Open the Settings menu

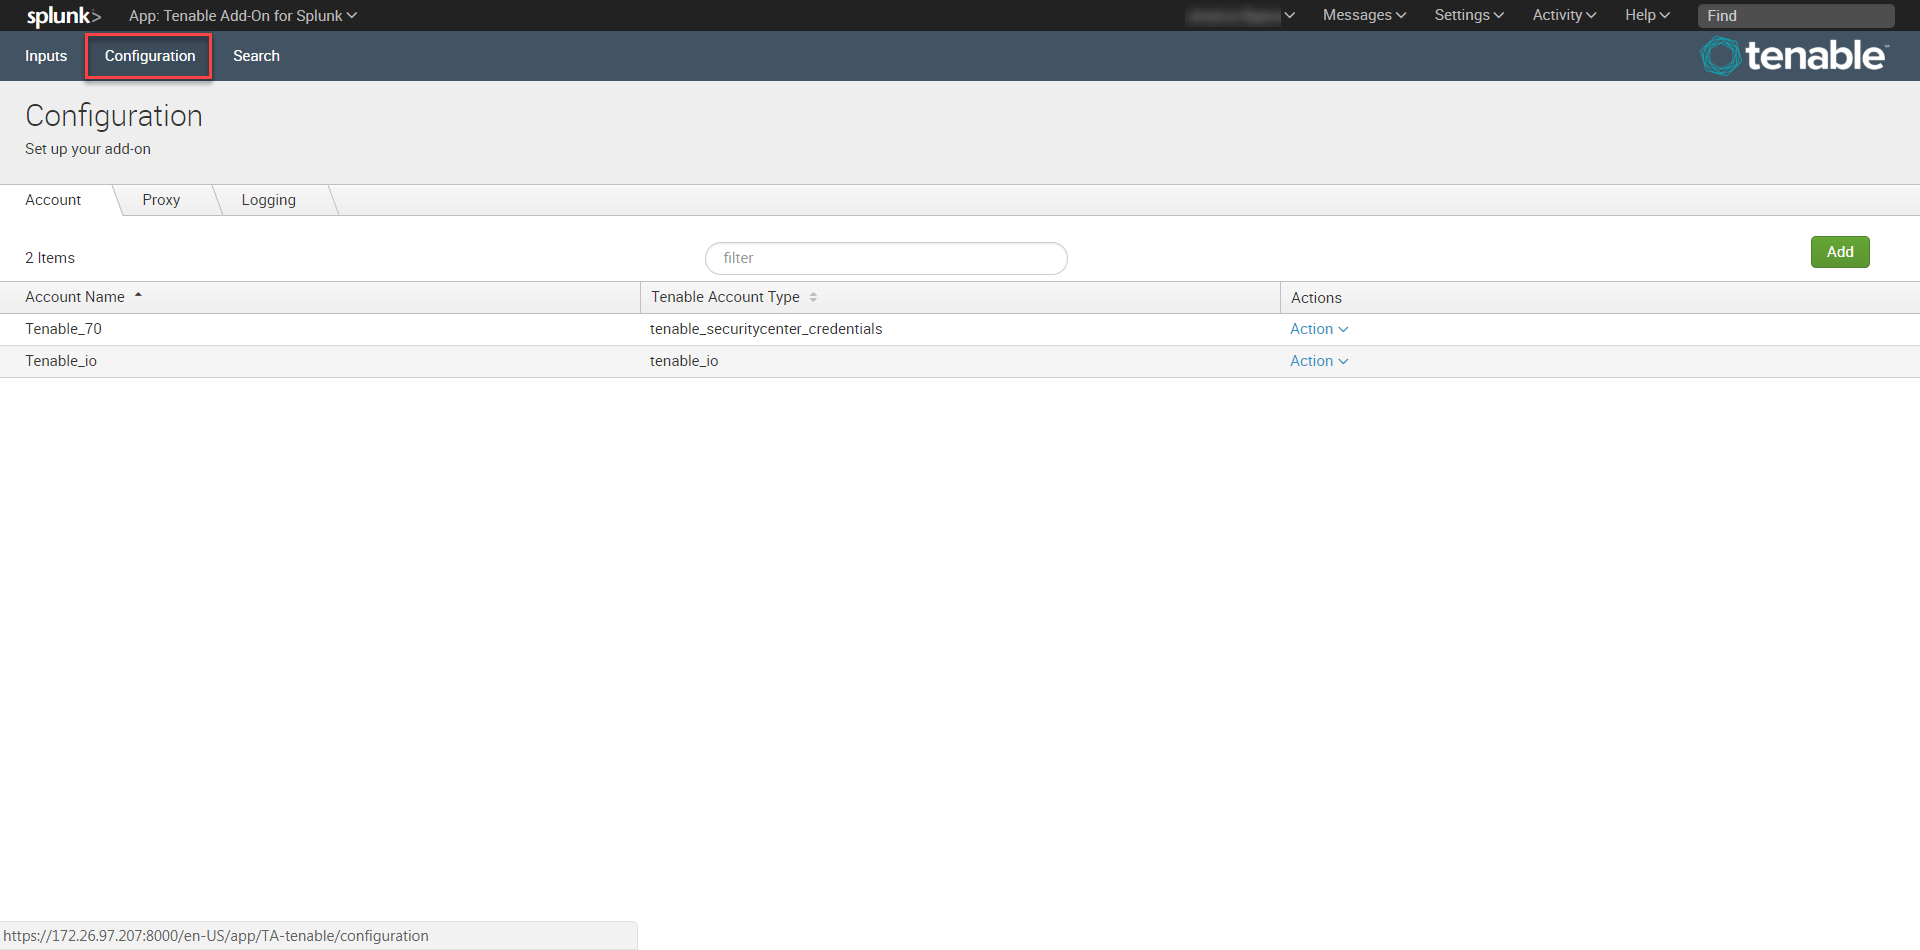[x=1467, y=15]
